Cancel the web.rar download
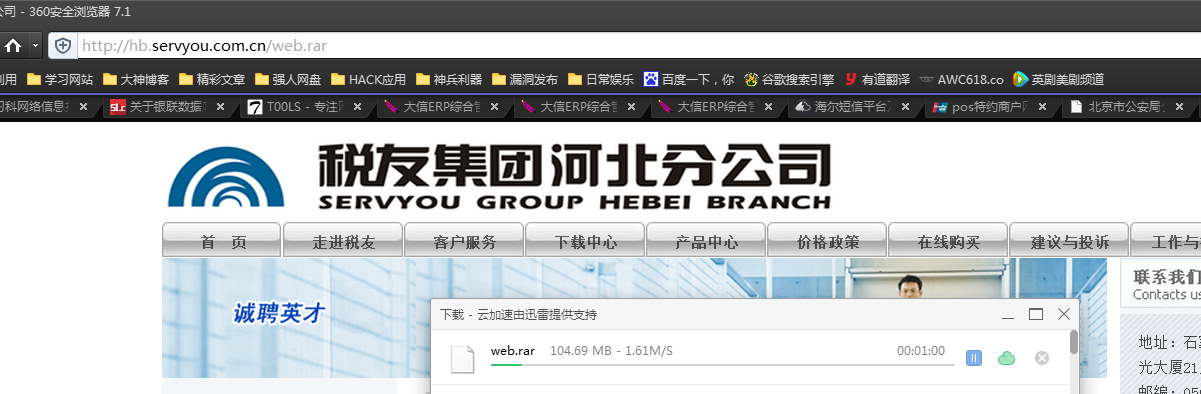The image size is (1201, 394). click(1042, 357)
